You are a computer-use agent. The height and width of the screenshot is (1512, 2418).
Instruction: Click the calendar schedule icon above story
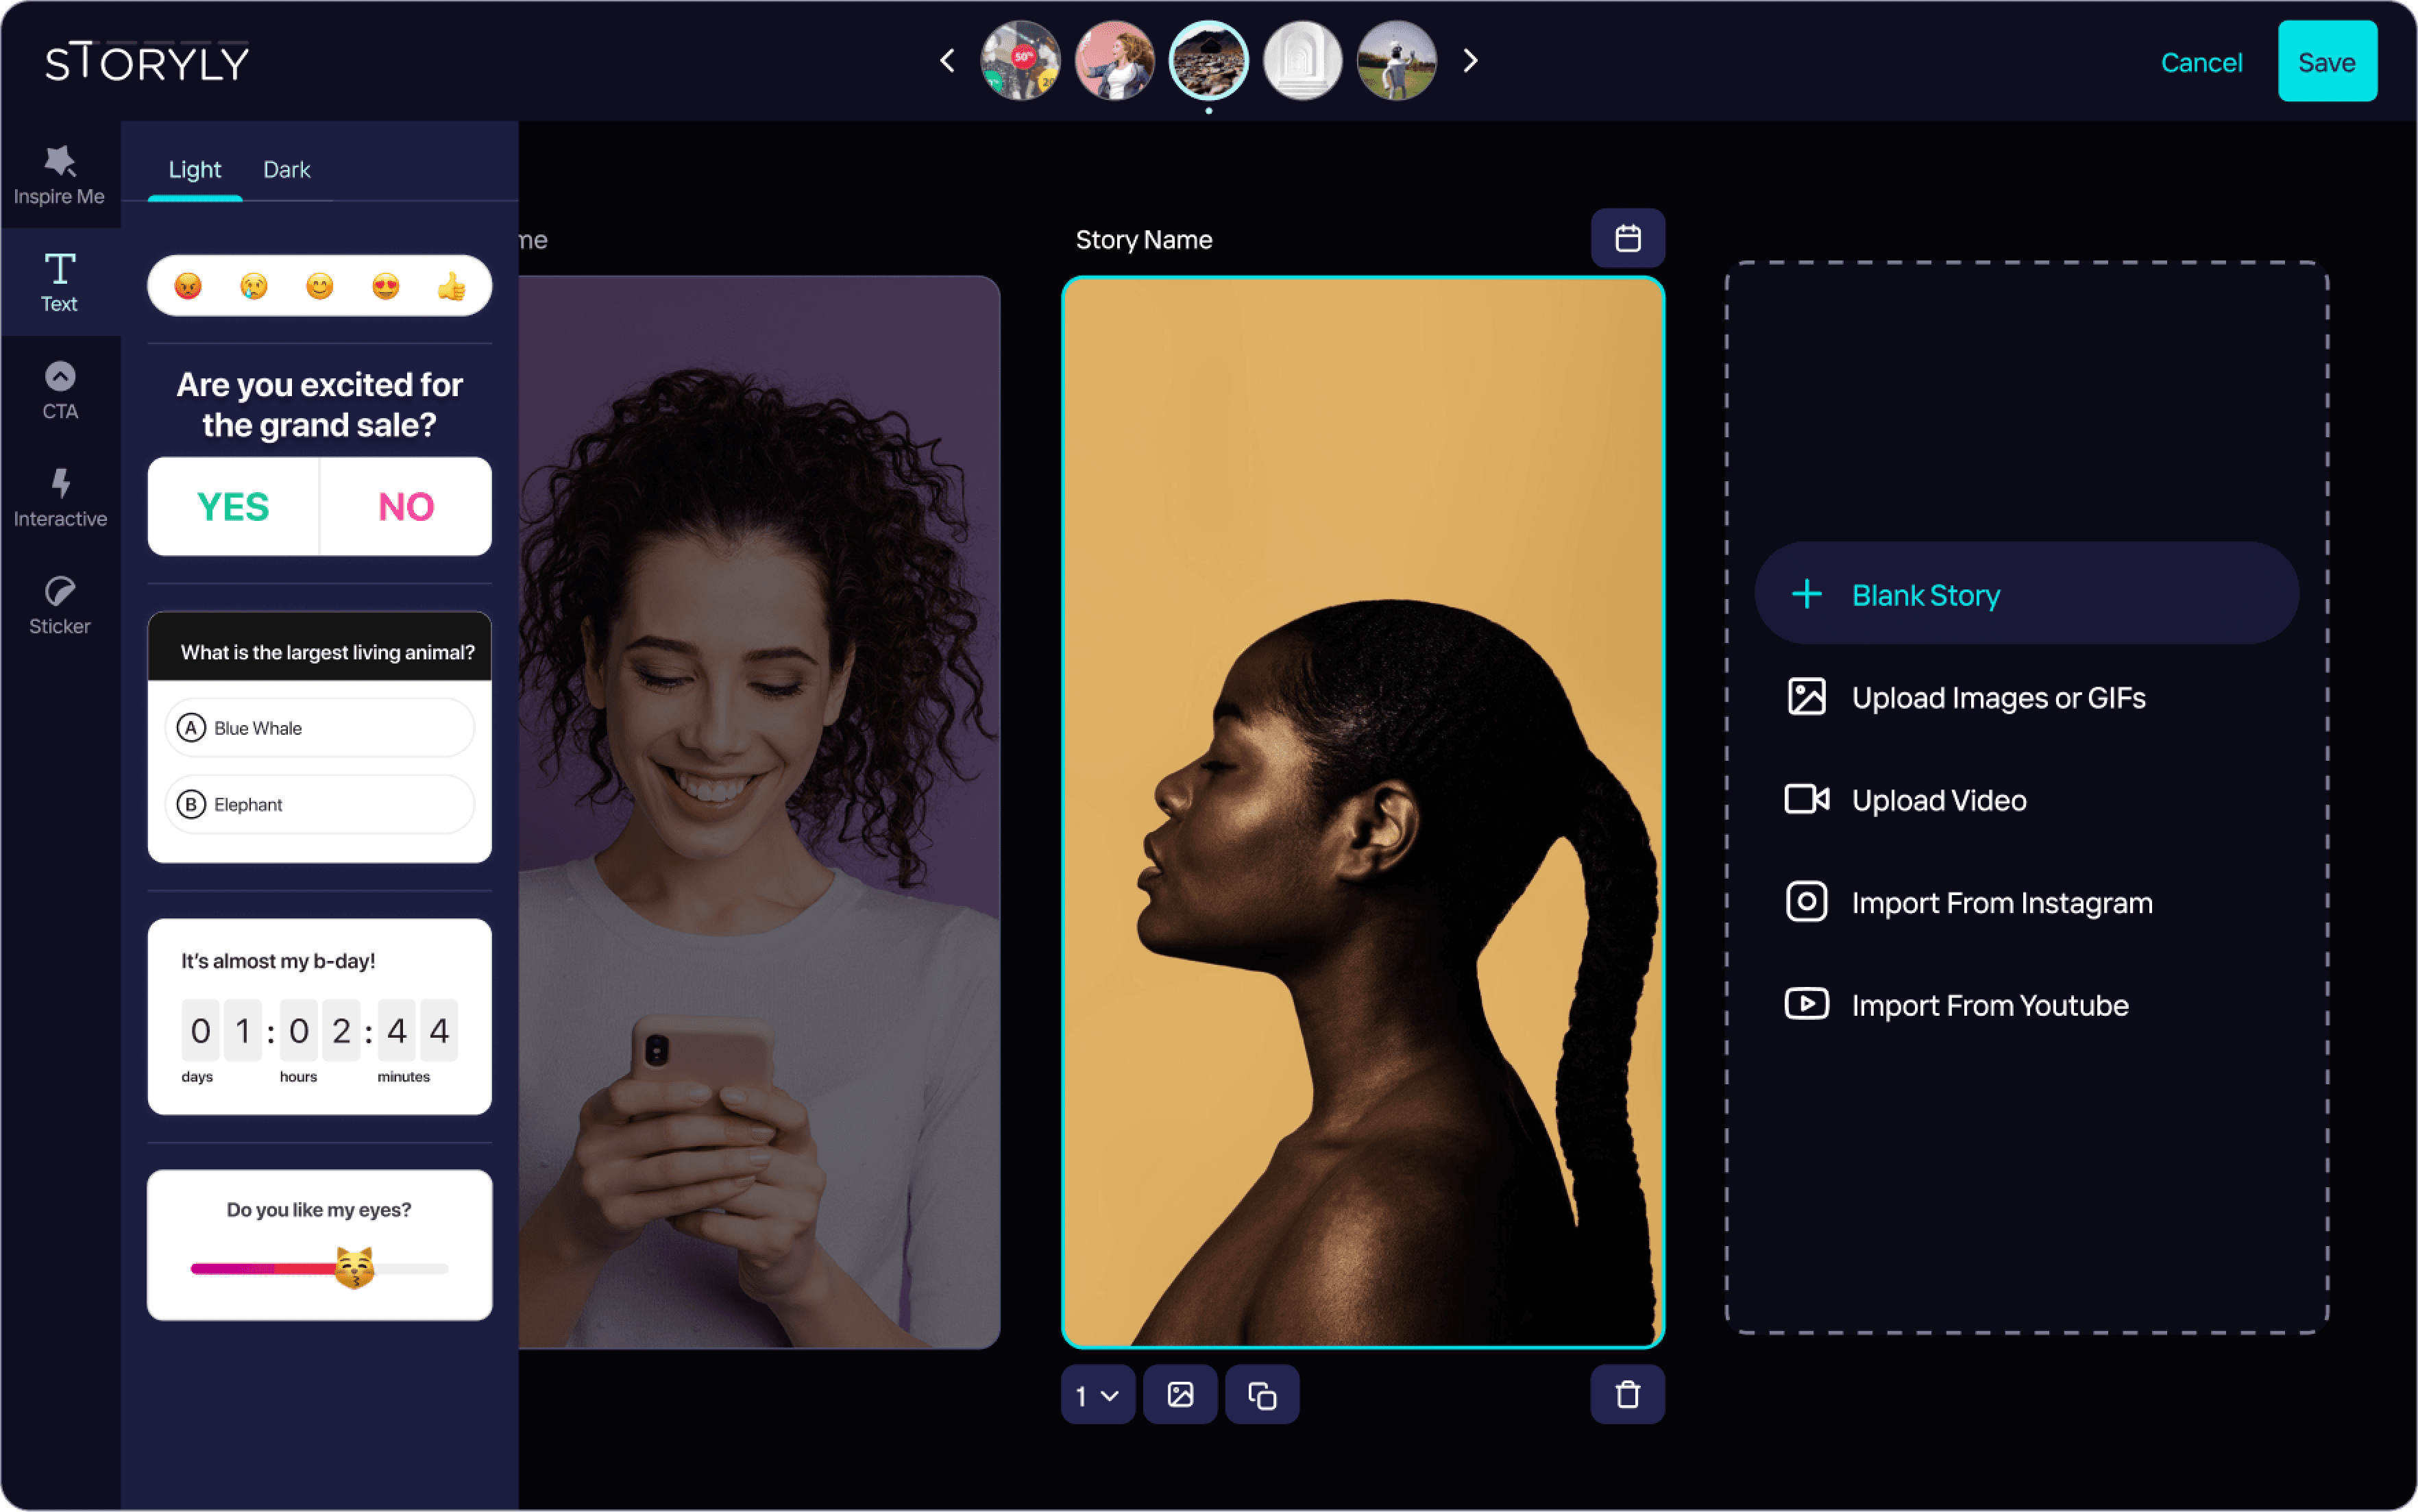click(x=1627, y=238)
